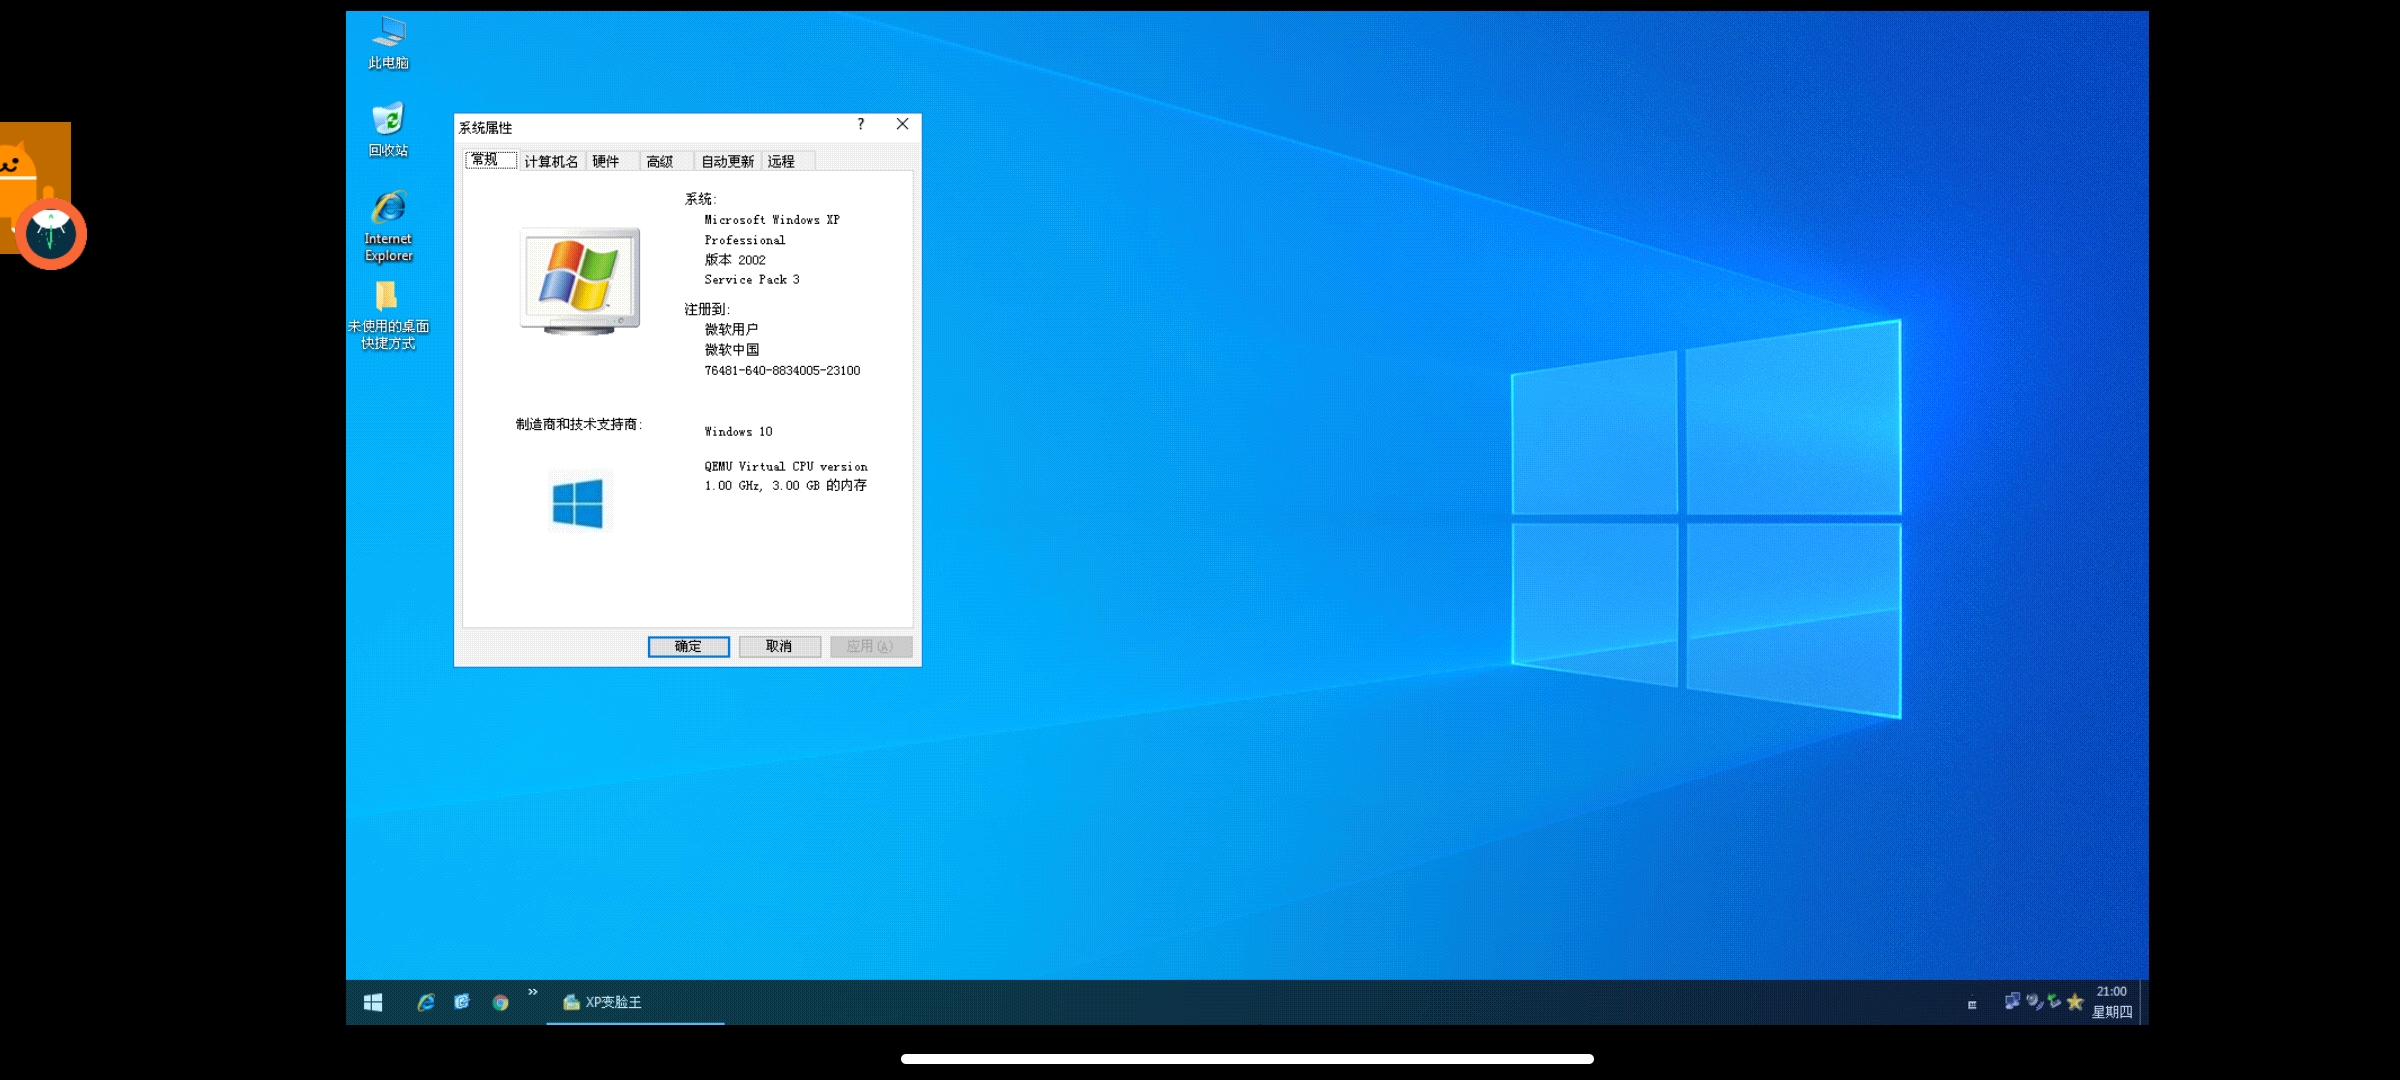Screen dimensions: 2400x1080
Task: Click the 'Service Pack 3' text
Action: [752, 280]
